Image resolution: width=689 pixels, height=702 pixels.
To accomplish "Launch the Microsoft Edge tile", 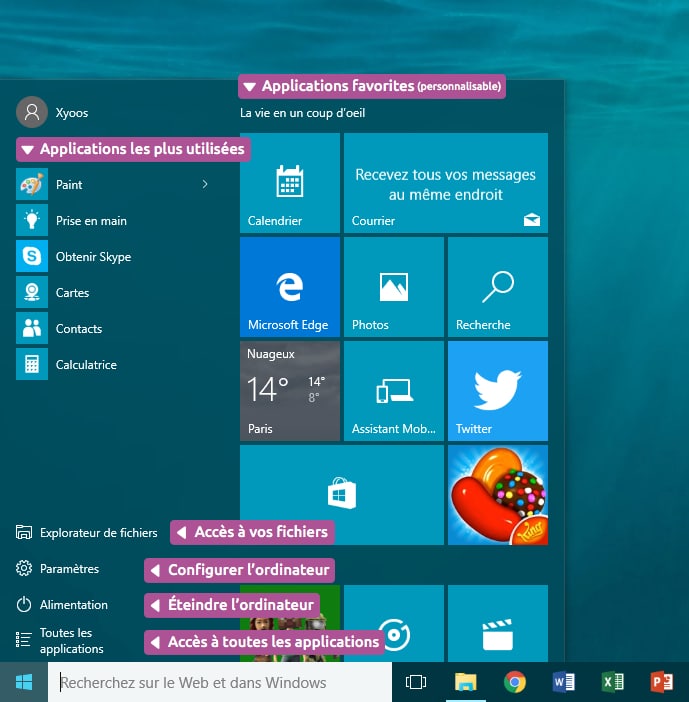I will click(290, 287).
